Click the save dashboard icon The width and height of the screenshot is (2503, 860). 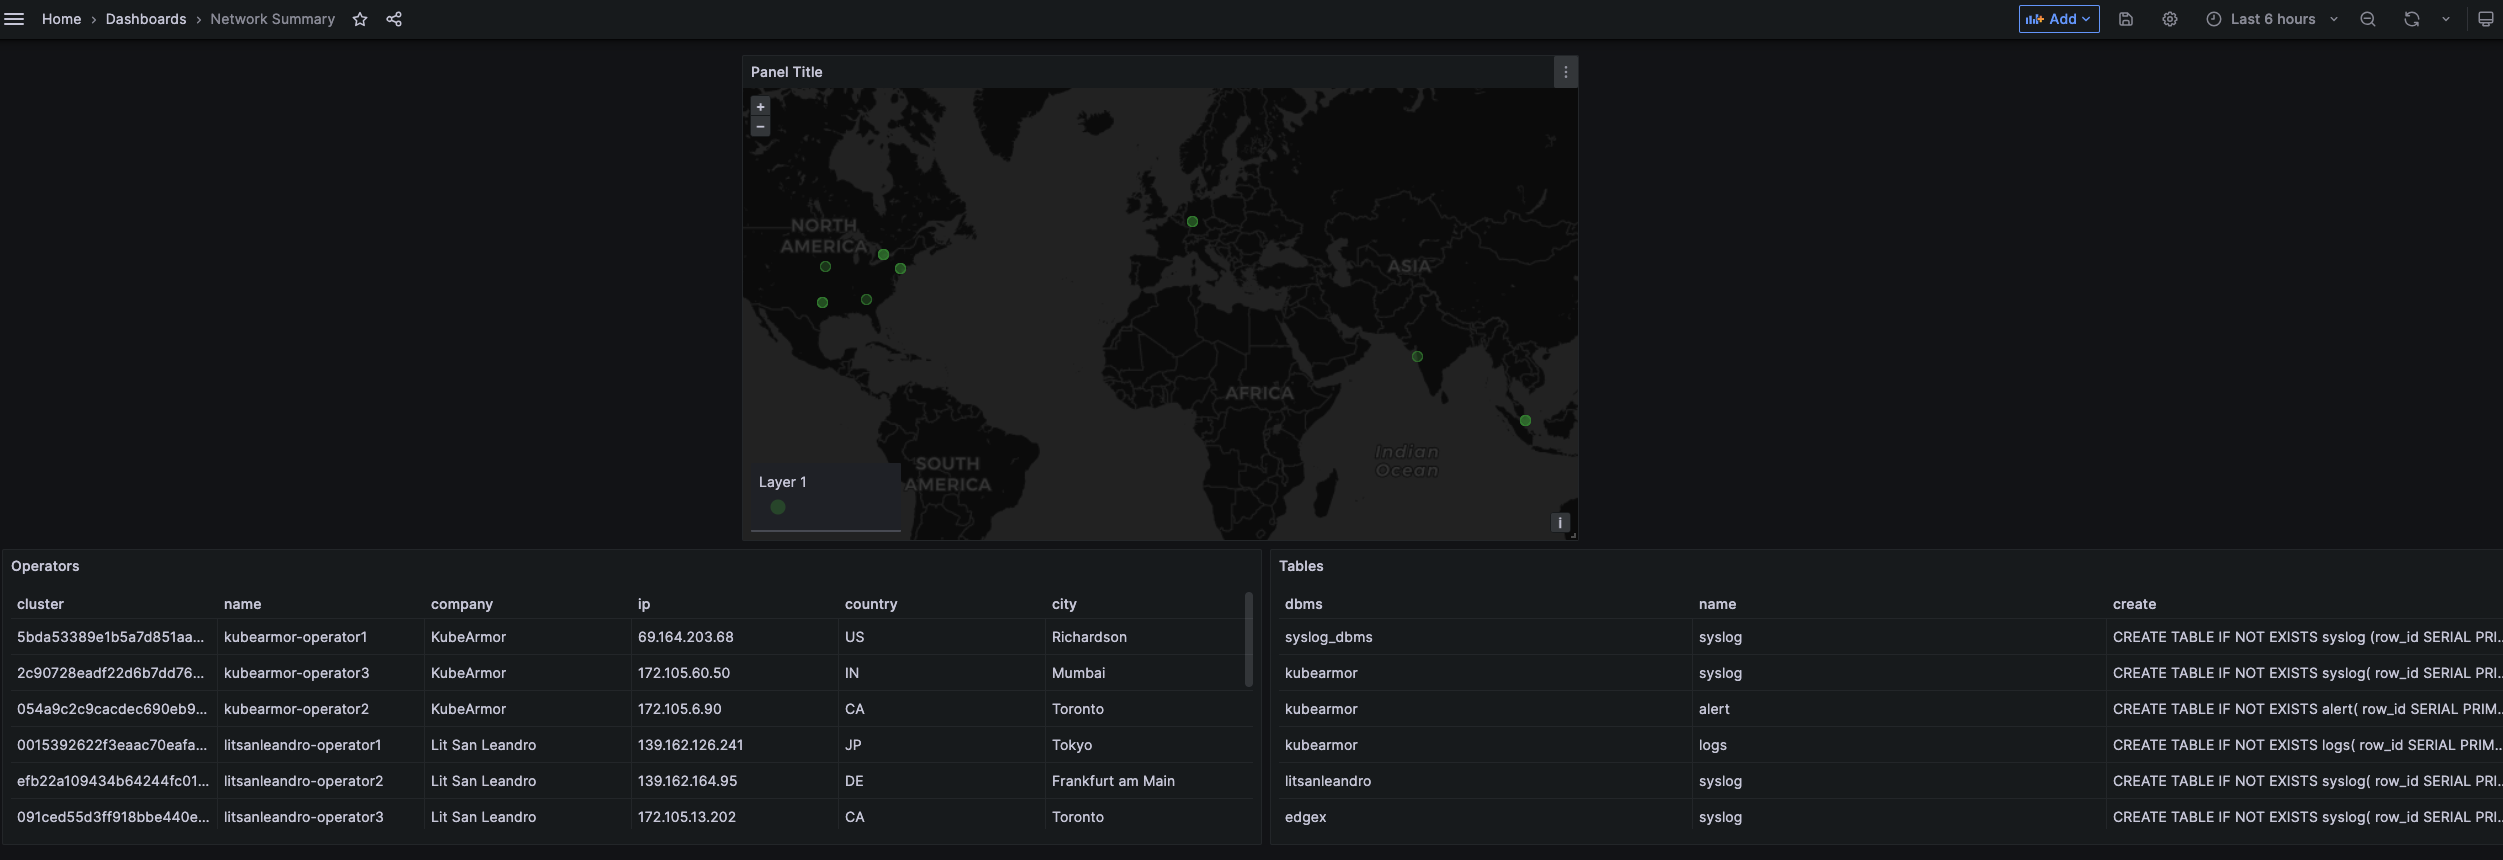click(2126, 19)
